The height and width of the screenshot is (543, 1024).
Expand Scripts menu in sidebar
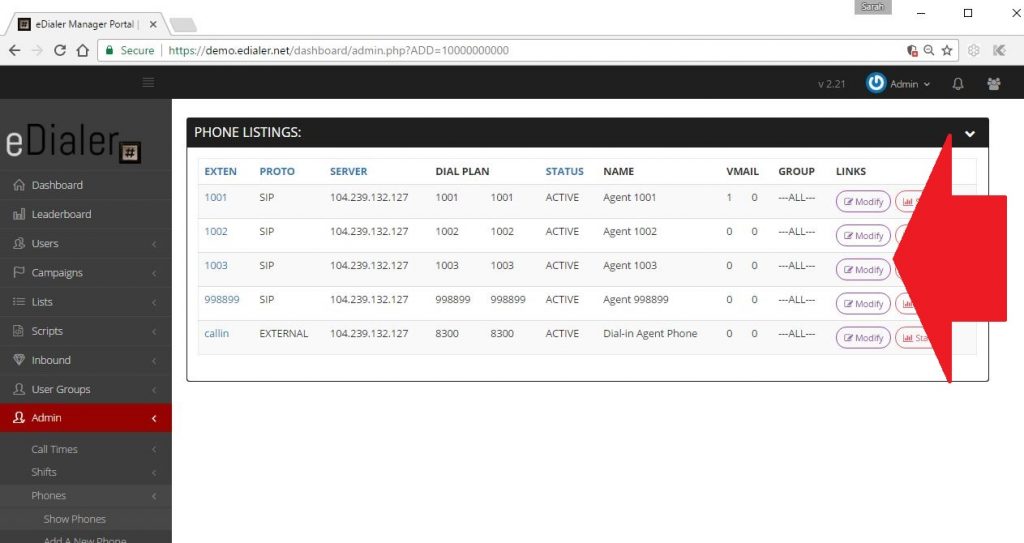coord(86,331)
